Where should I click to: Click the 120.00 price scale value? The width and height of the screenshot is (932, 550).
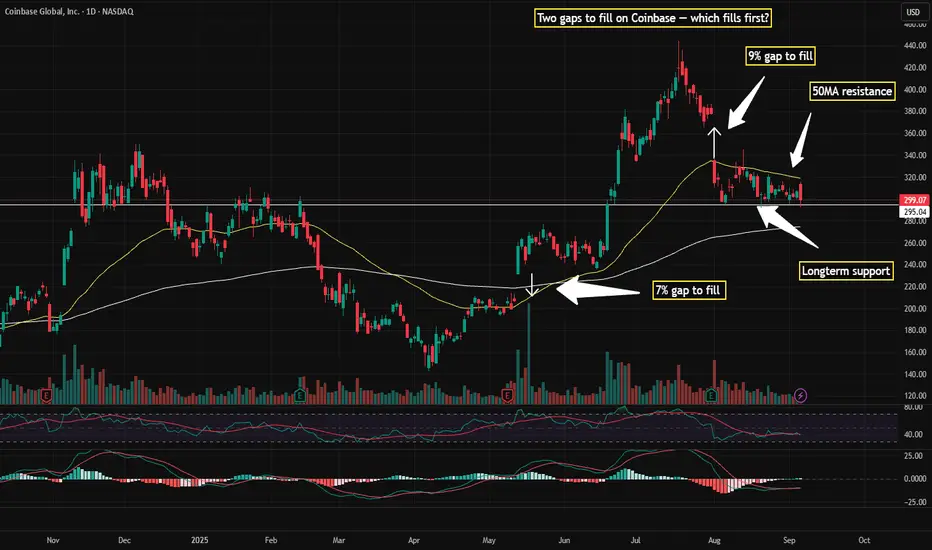[x=915, y=396]
